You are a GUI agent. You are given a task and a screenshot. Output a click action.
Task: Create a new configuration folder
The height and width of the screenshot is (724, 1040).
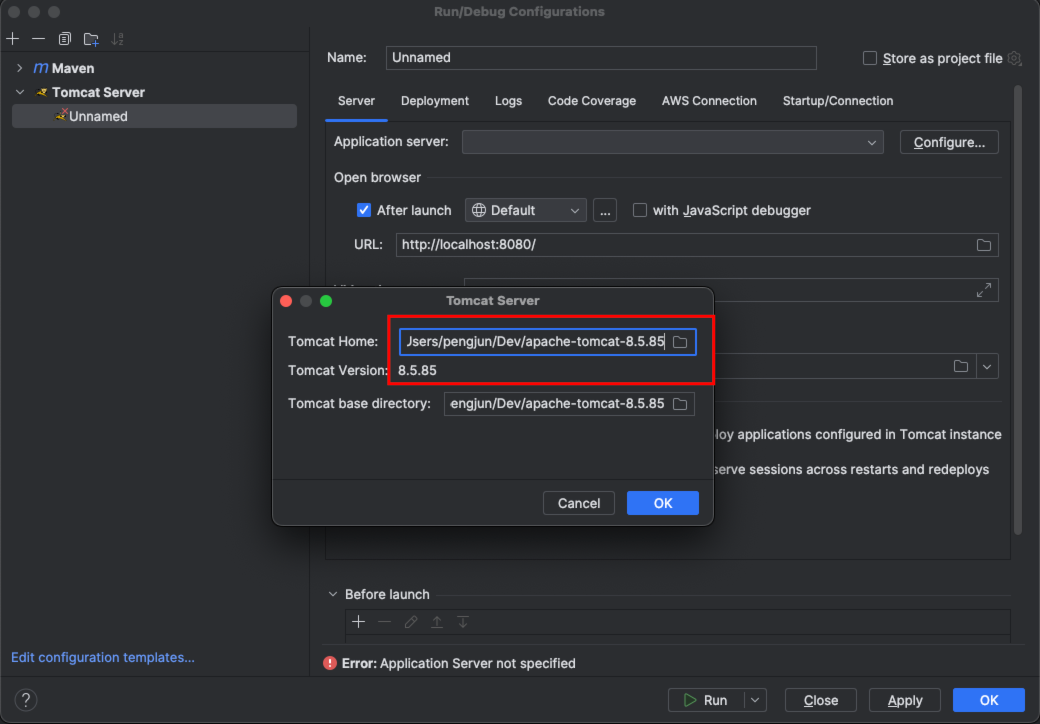91,39
